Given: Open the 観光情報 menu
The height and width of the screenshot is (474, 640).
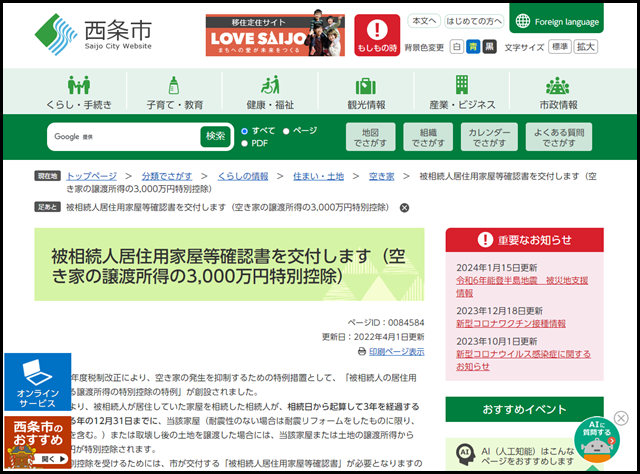Looking at the screenshot, I should tap(366, 92).
